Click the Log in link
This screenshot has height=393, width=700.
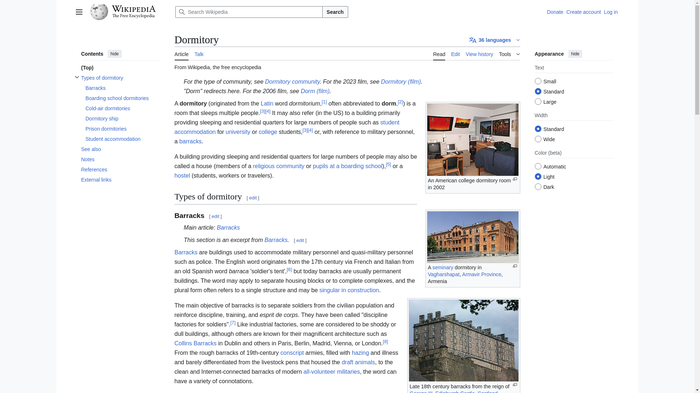[611, 12]
